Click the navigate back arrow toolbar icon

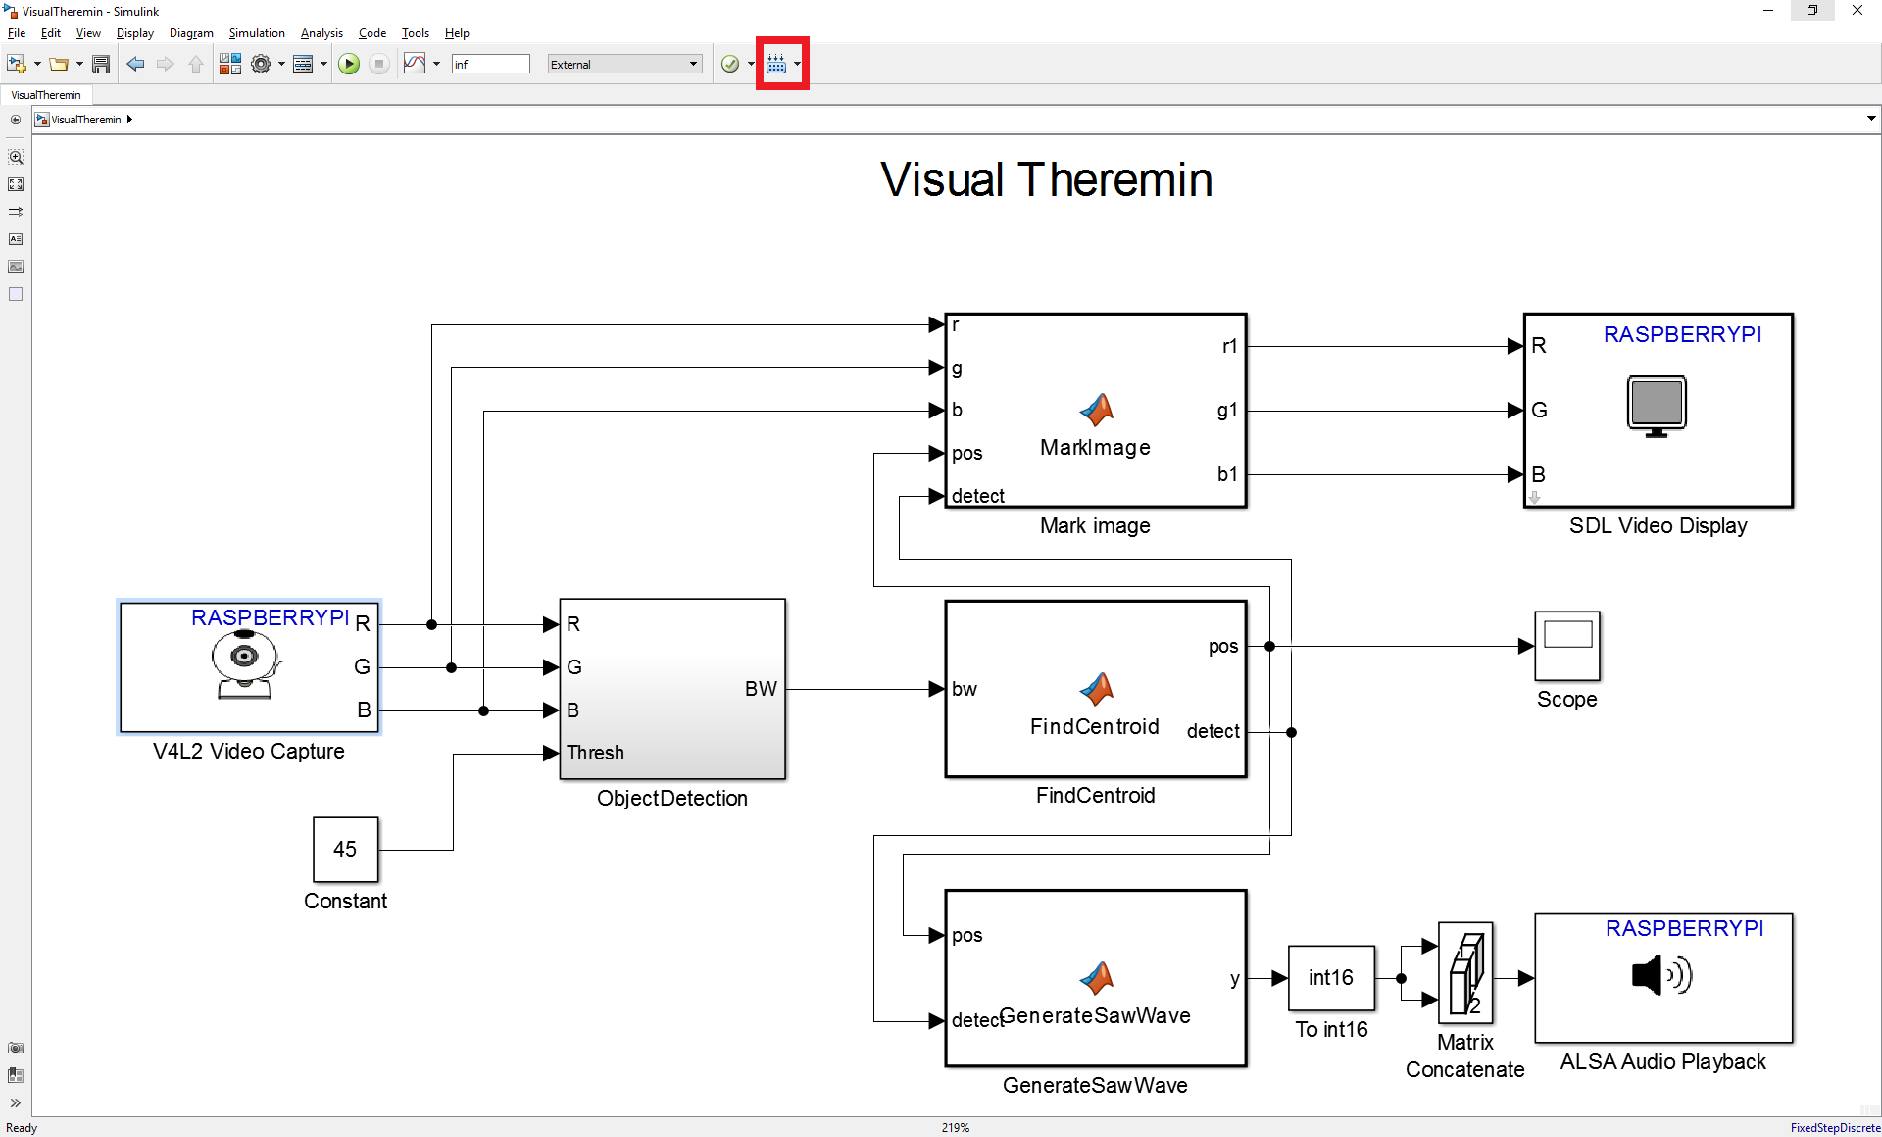(136, 63)
